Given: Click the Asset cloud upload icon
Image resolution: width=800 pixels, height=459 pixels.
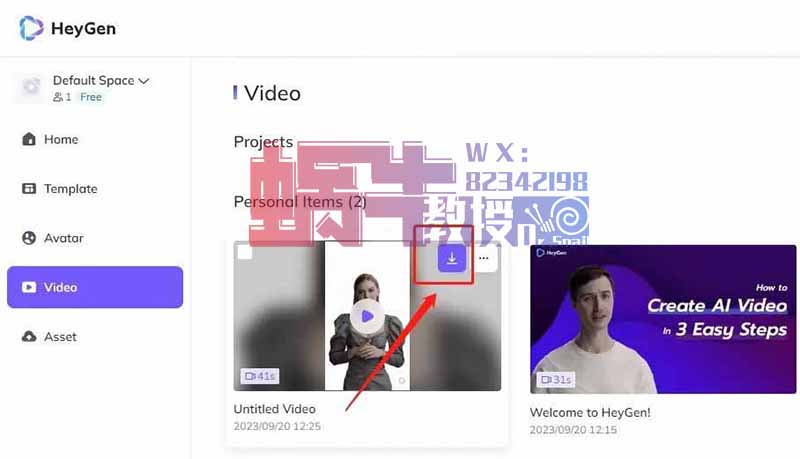Looking at the screenshot, I should pos(29,337).
